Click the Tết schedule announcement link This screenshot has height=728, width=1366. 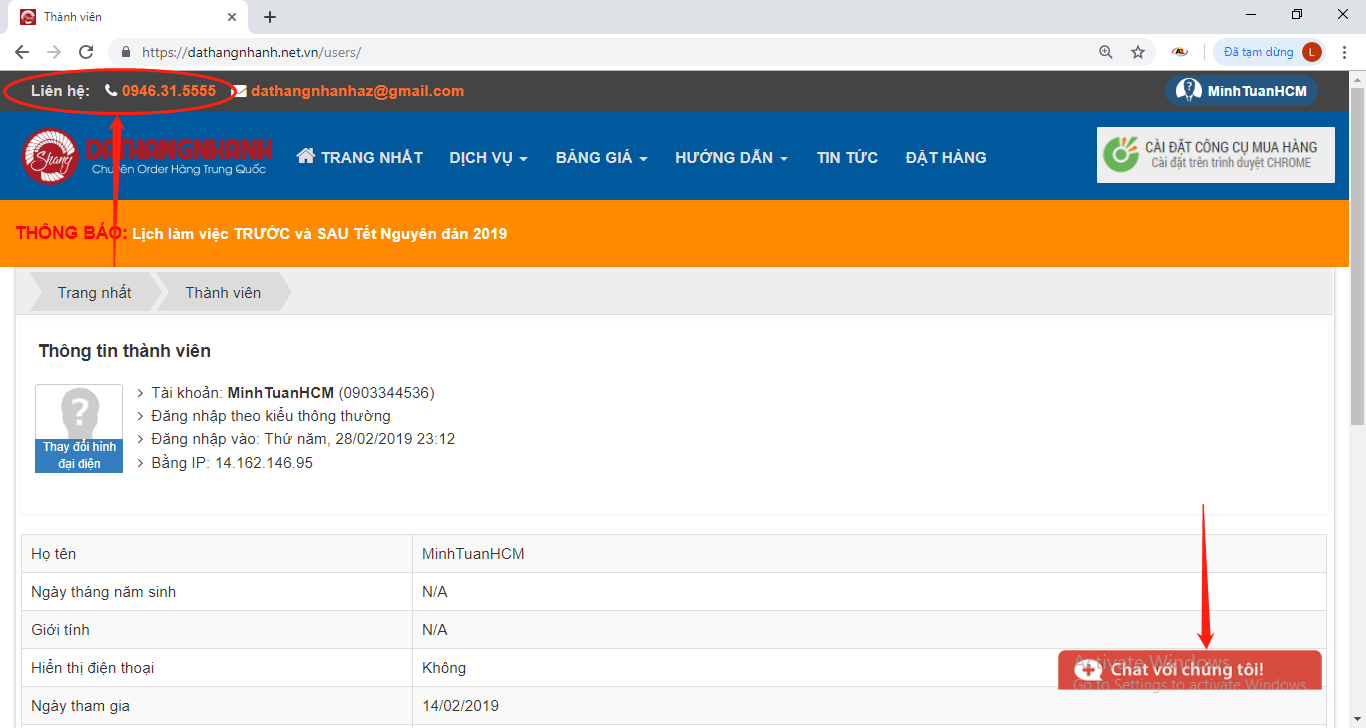point(319,234)
